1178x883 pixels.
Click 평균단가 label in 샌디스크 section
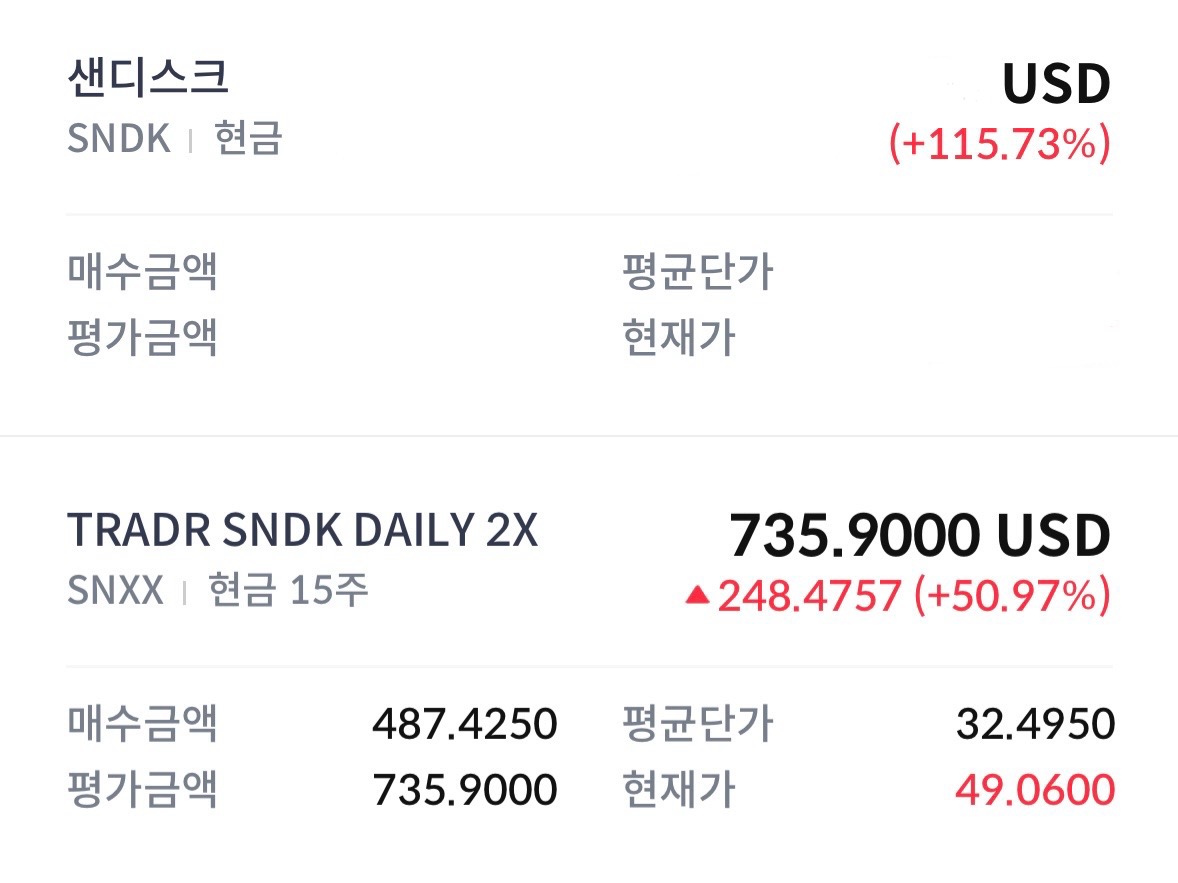point(697,271)
